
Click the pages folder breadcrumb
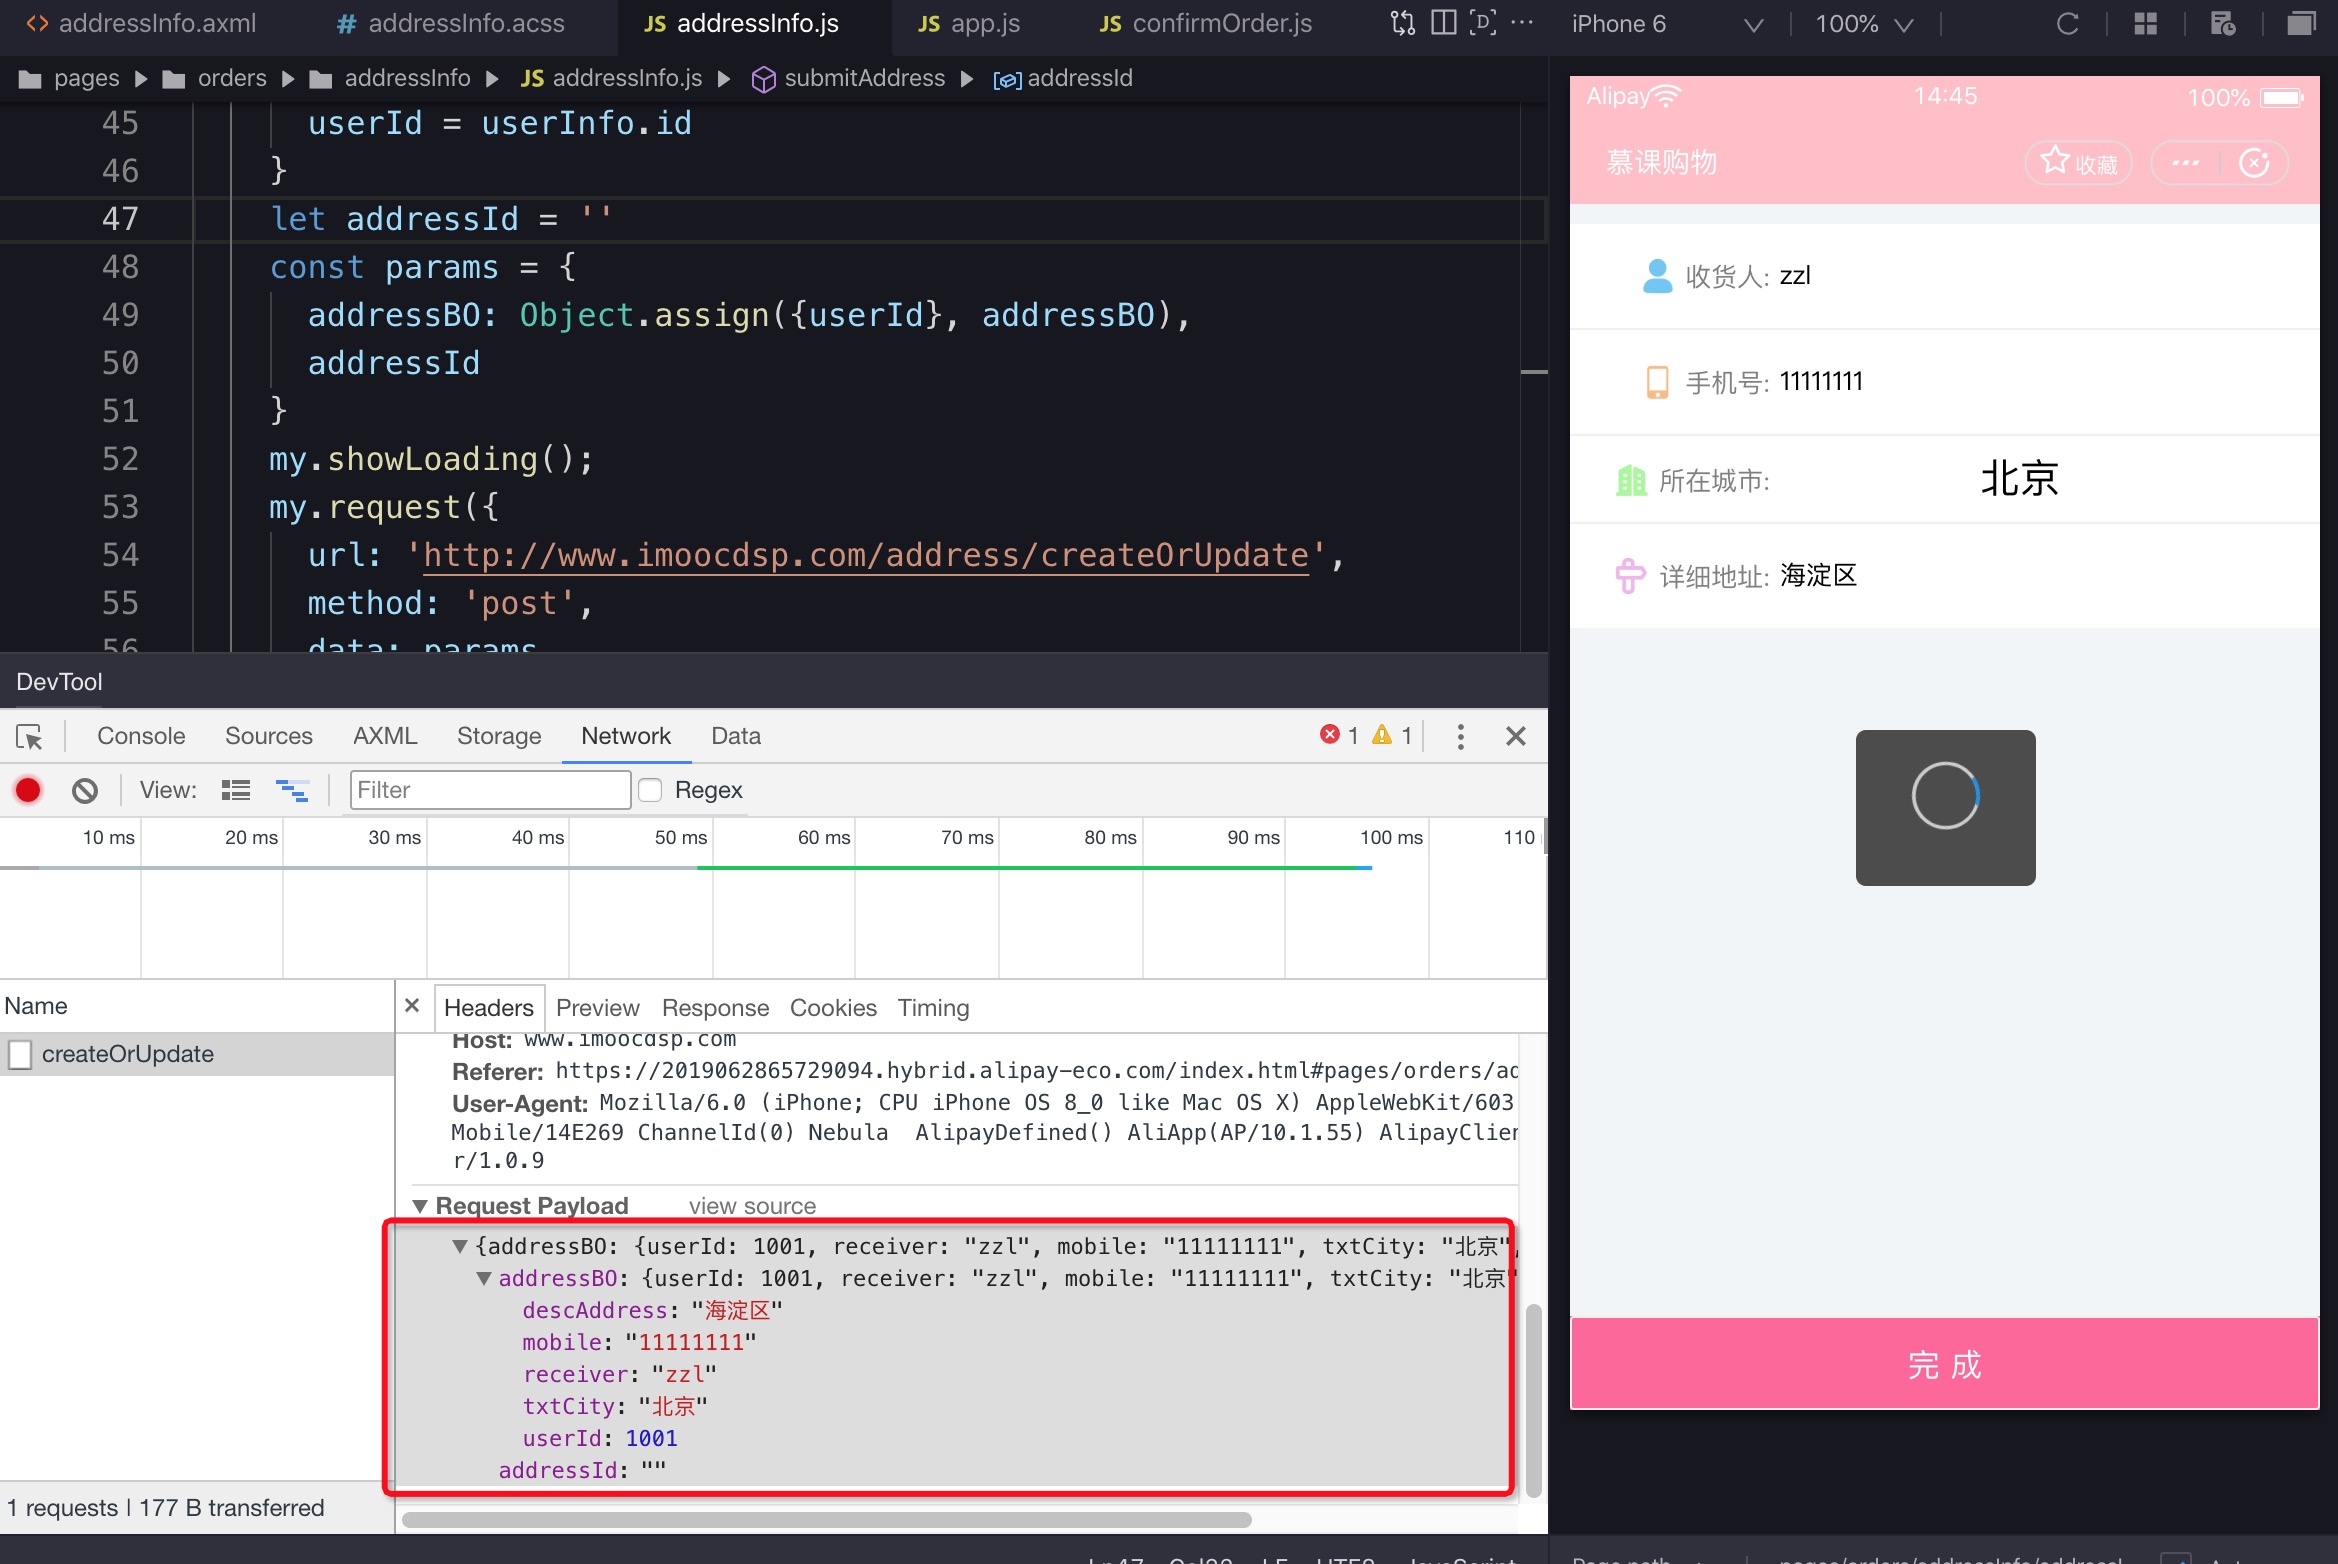coord(69,78)
